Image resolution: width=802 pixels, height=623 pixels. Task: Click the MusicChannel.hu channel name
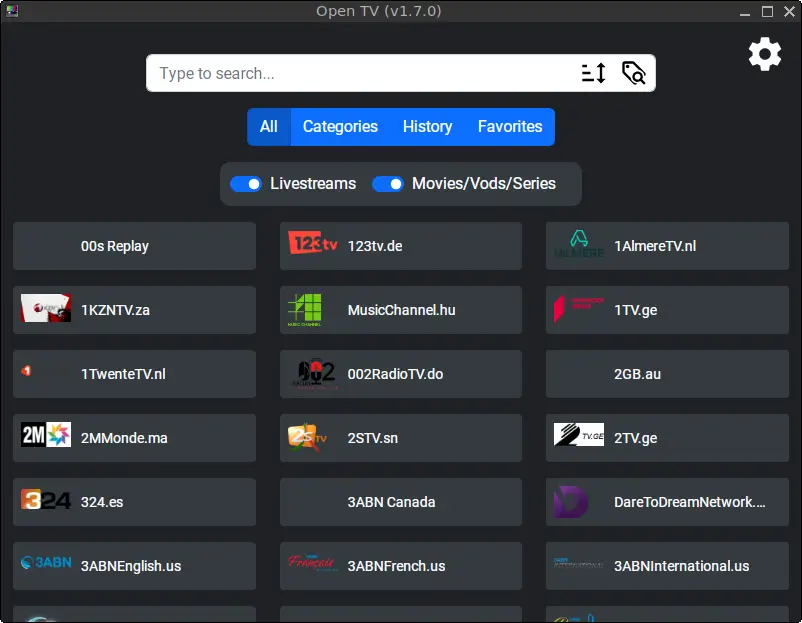pos(402,310)
